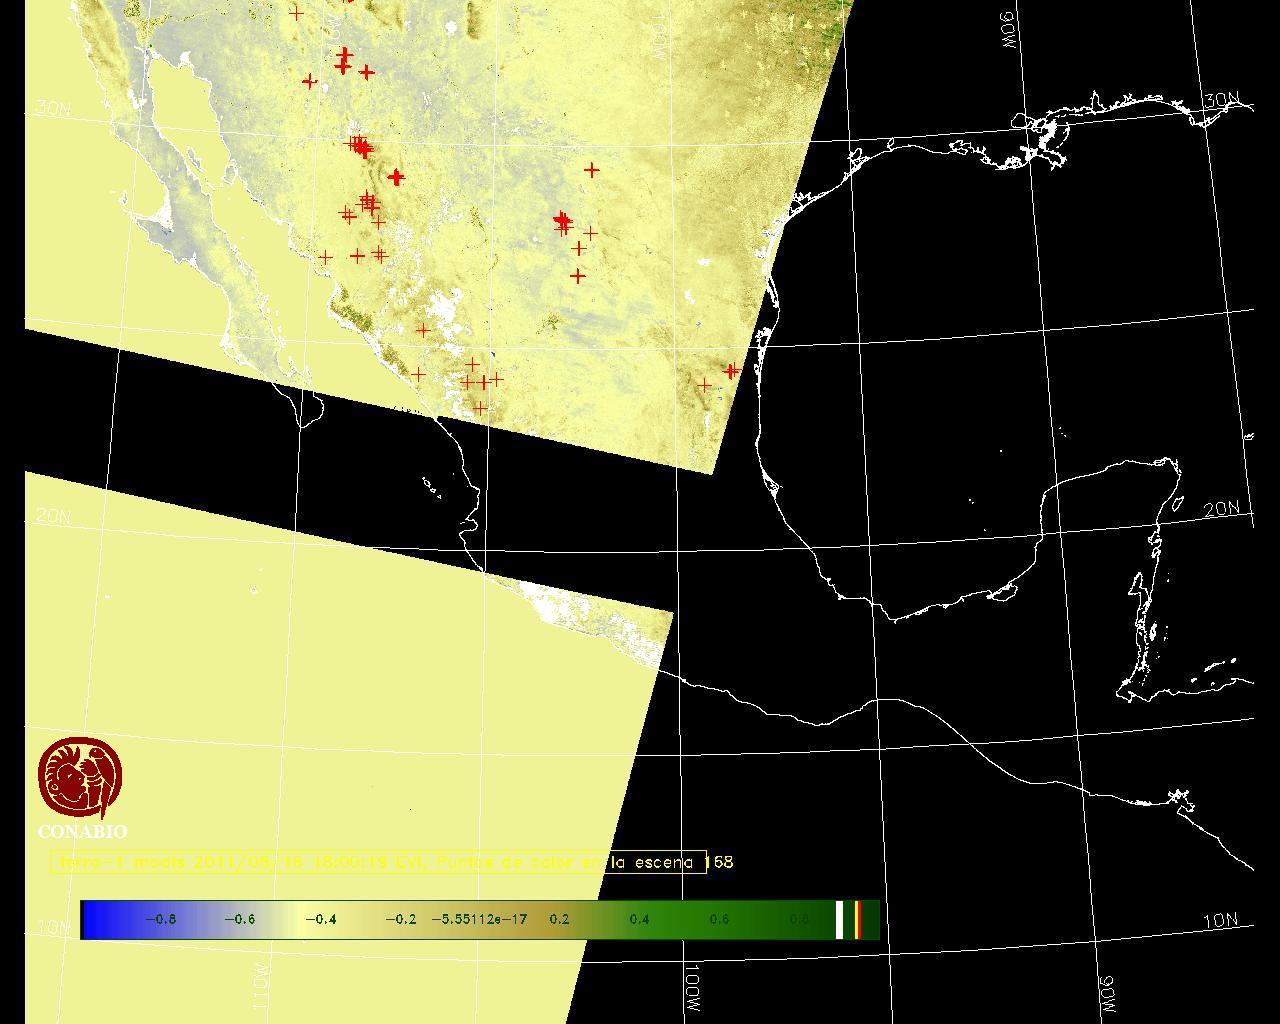Click the 30N latitude label at right edge
Viewport: 1280px width, 1024px height.
pyautogui.click(x=1221, y=101)
